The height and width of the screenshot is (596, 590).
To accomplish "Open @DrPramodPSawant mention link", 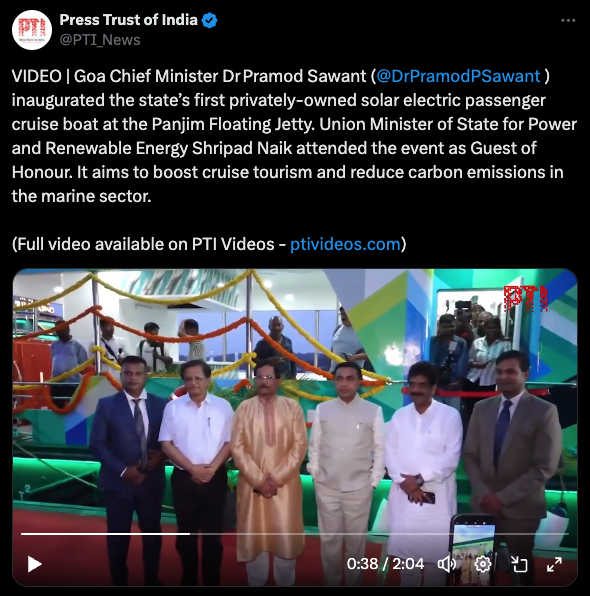I will (x=458, y=76).
